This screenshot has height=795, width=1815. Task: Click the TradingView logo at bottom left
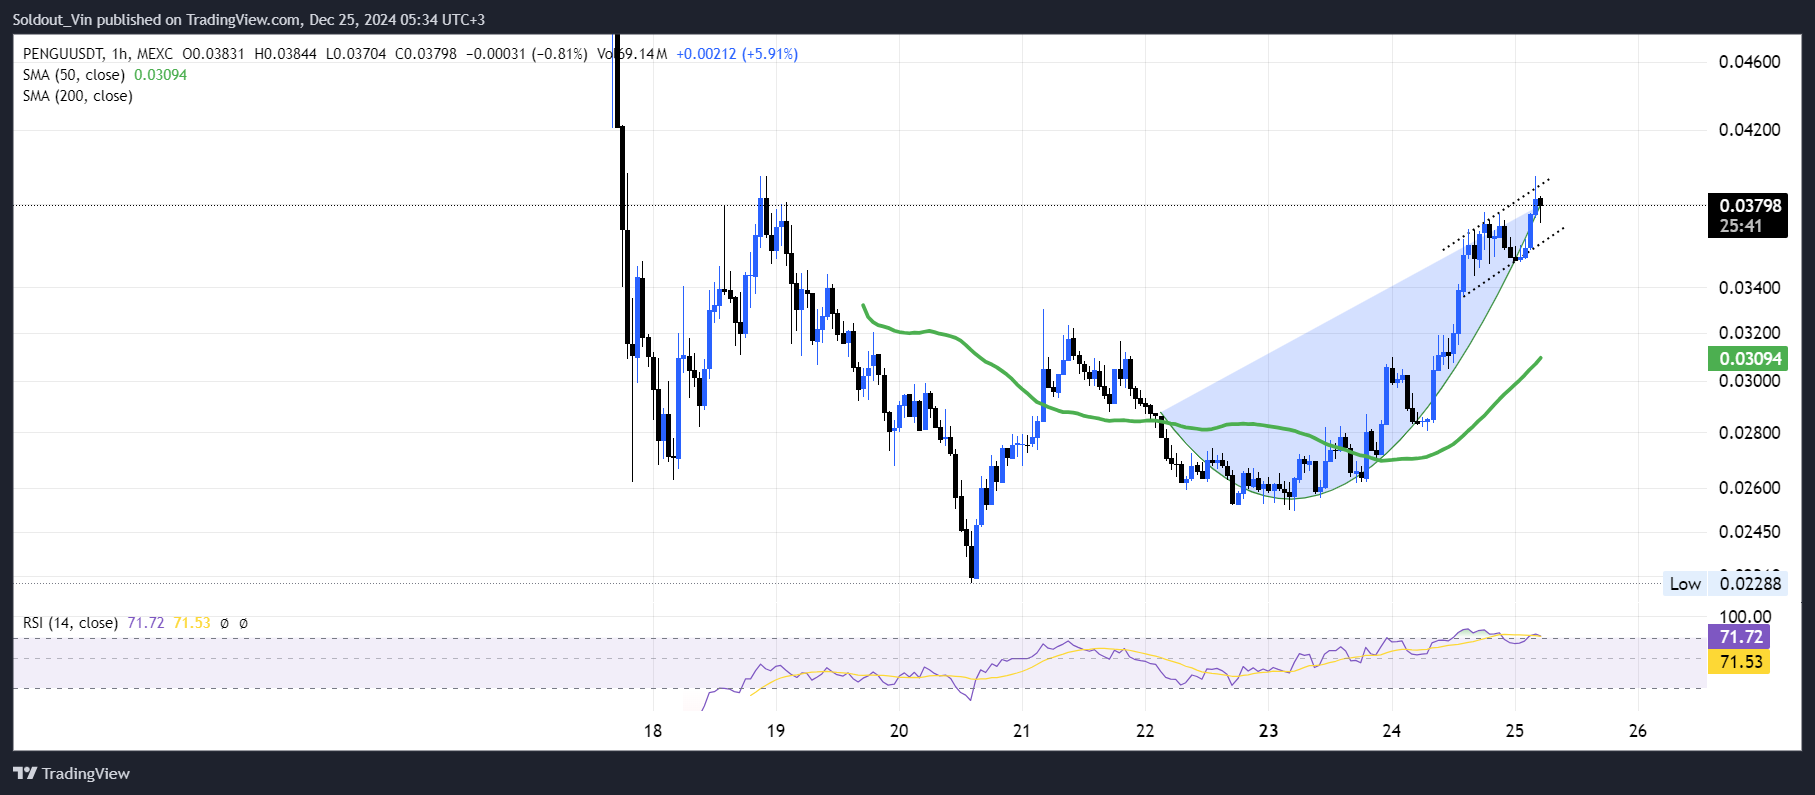(71, 773)
